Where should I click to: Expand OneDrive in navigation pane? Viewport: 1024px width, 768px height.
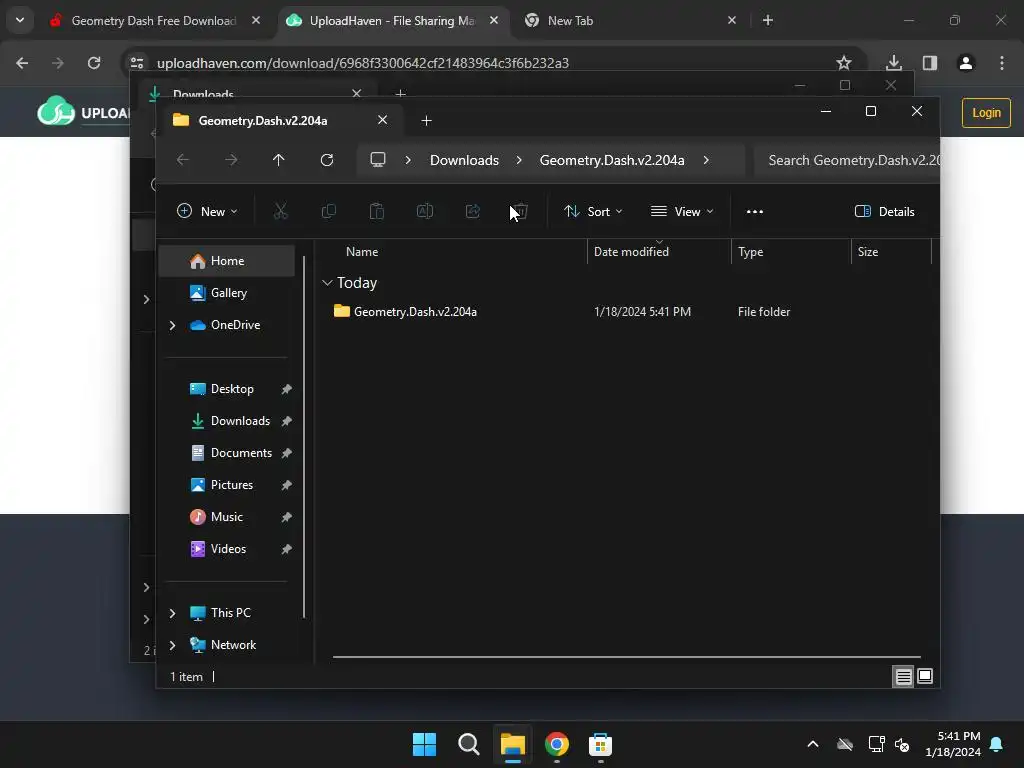(x=172, y=325)
